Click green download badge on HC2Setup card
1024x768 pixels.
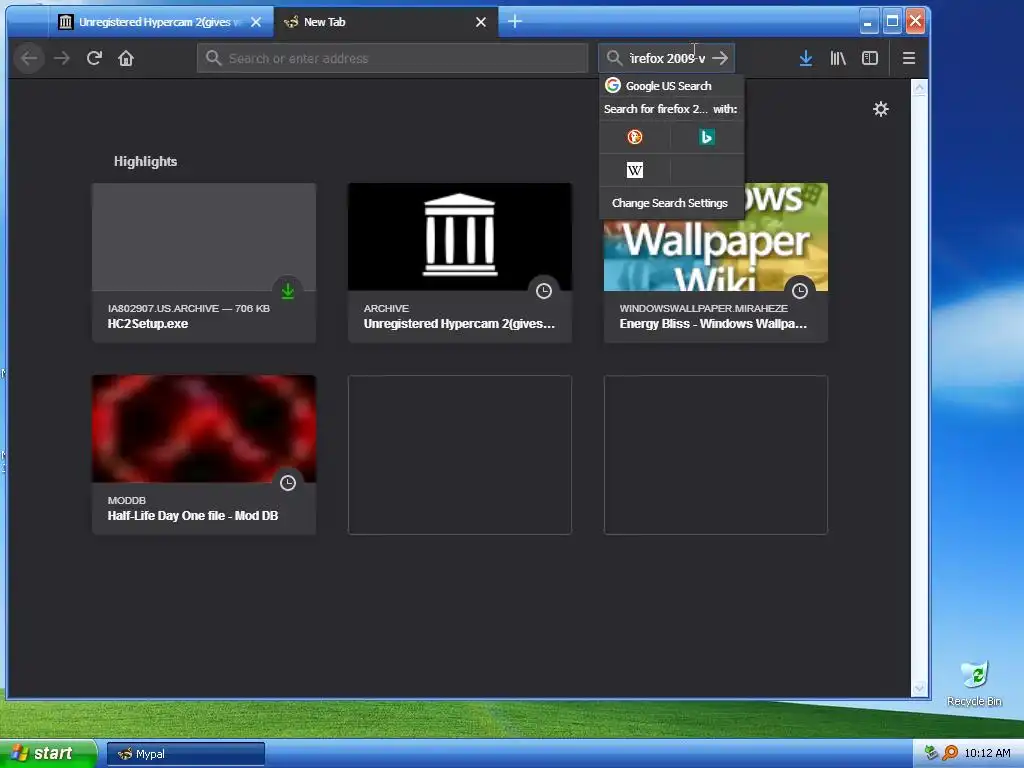pos(288,291)
